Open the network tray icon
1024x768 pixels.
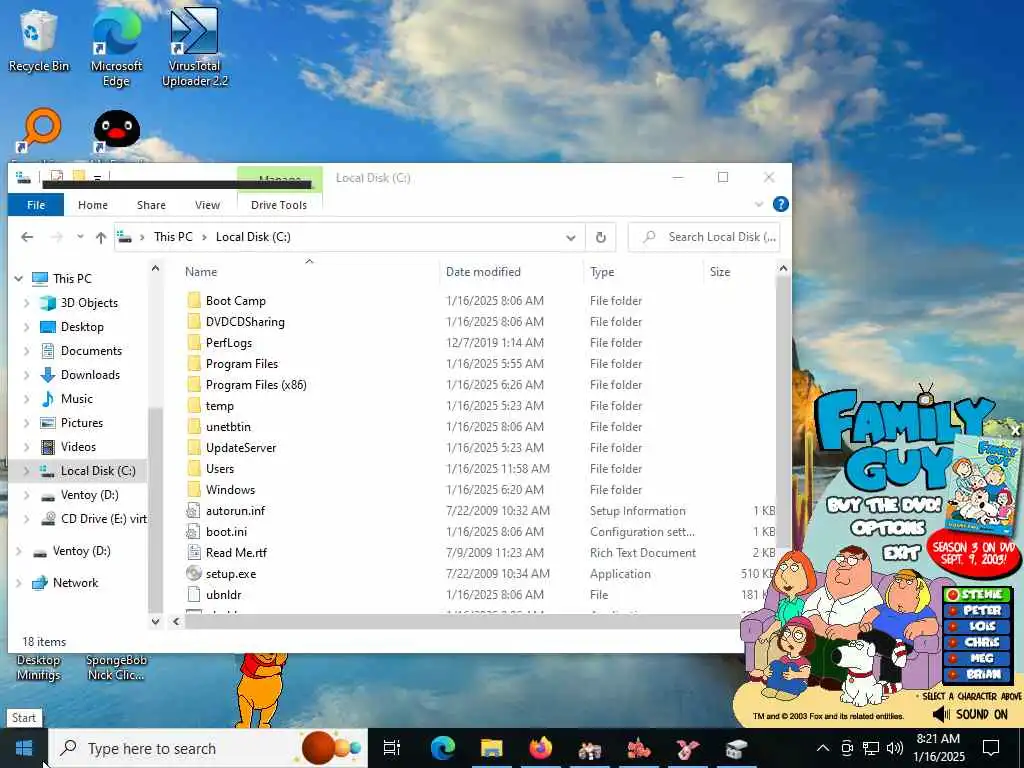[x=871, y=748]
